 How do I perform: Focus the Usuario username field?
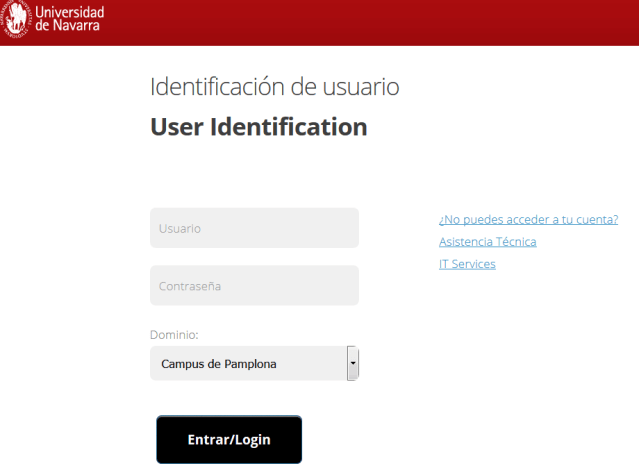pos(254,228)
